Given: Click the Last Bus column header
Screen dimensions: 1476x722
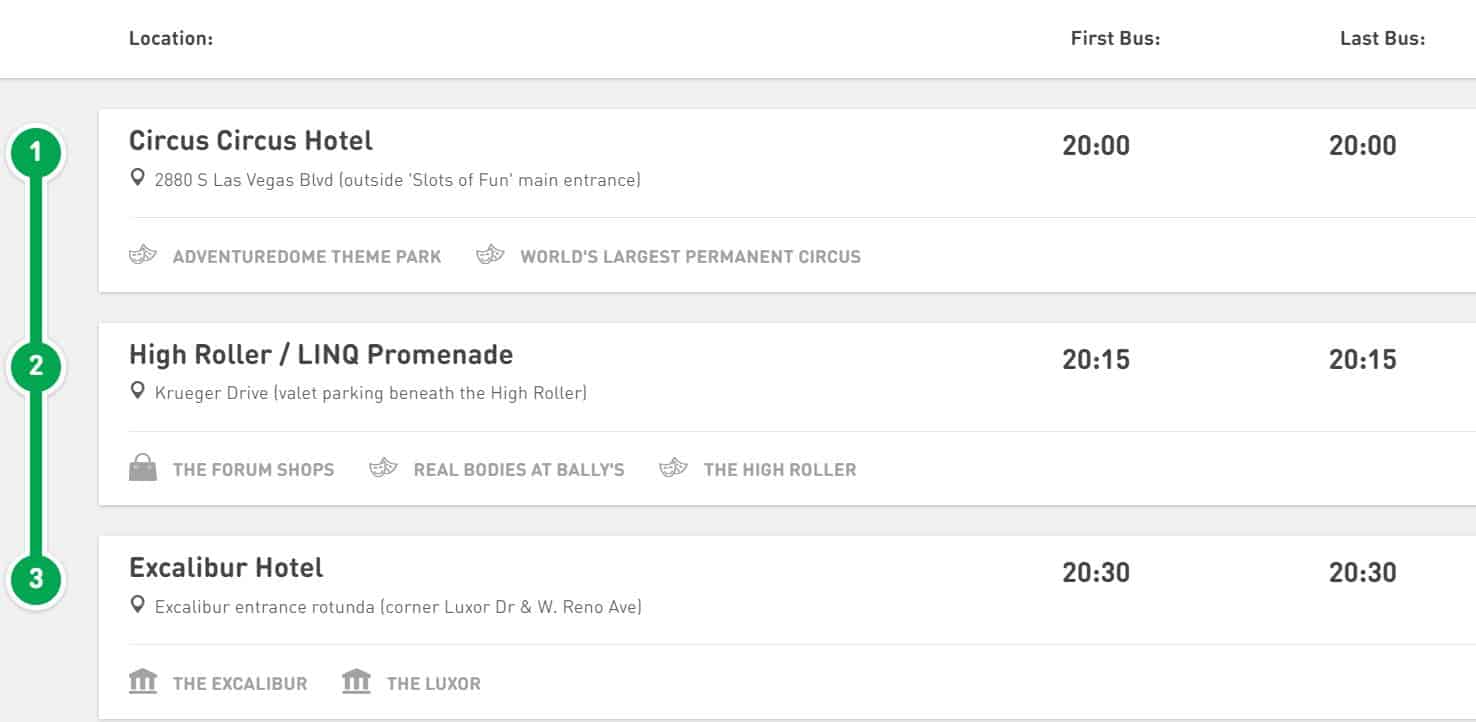Looking at the screenshot, I should 1382,39.
